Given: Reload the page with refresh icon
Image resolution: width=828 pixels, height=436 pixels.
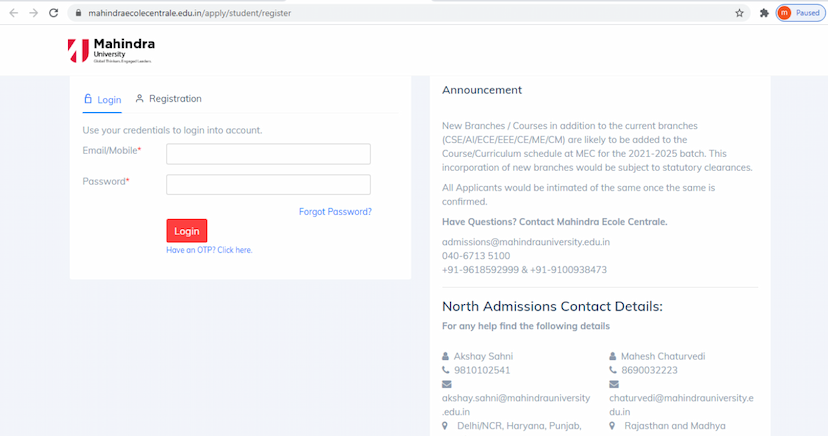Looking at the screenshot, I should pyautogui.click(x=54, y=13).
